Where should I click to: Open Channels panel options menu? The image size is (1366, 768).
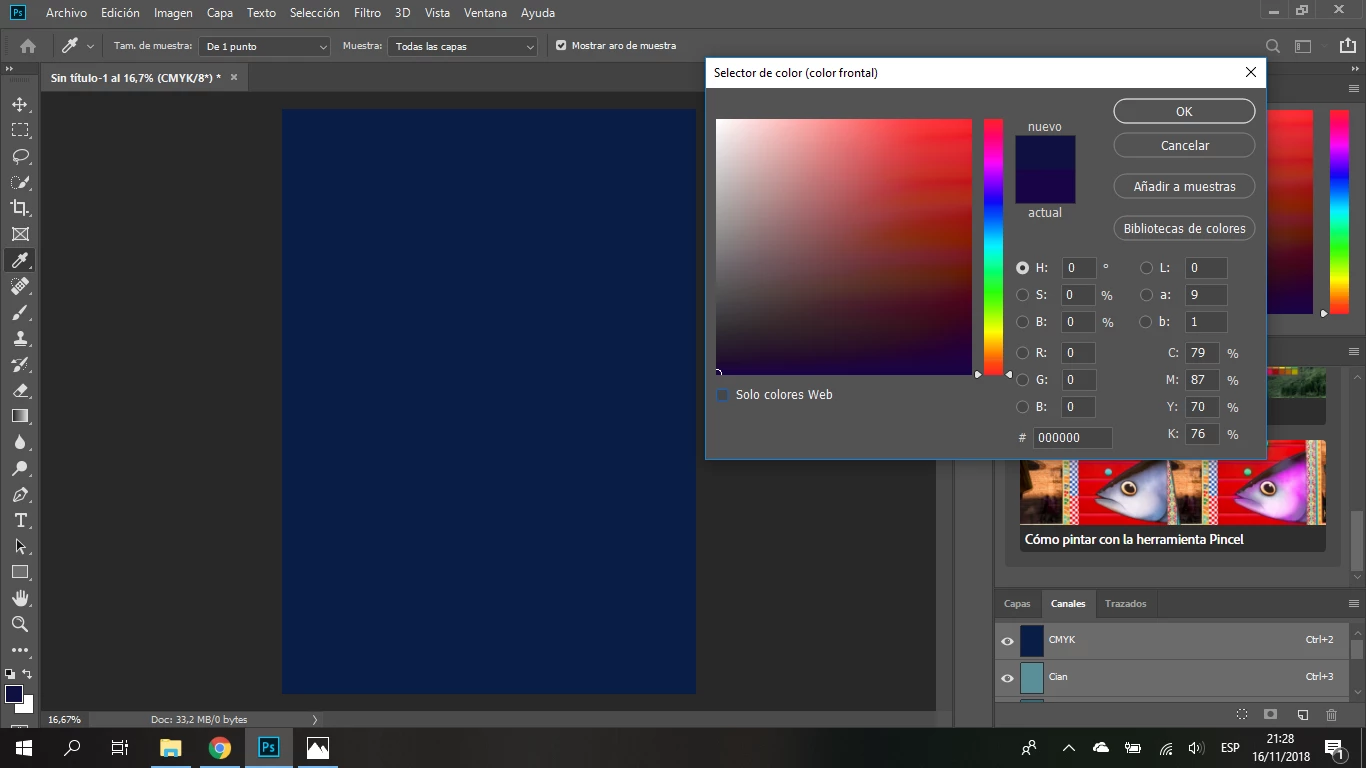[1354, 604]
